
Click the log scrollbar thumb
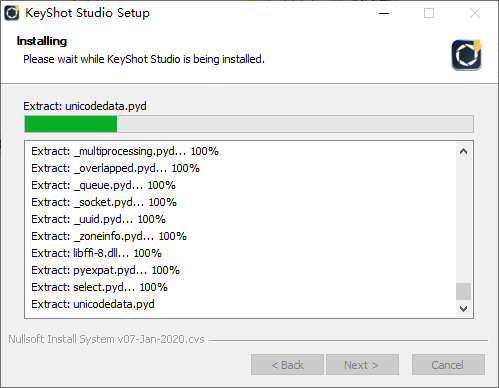(463, 291)
